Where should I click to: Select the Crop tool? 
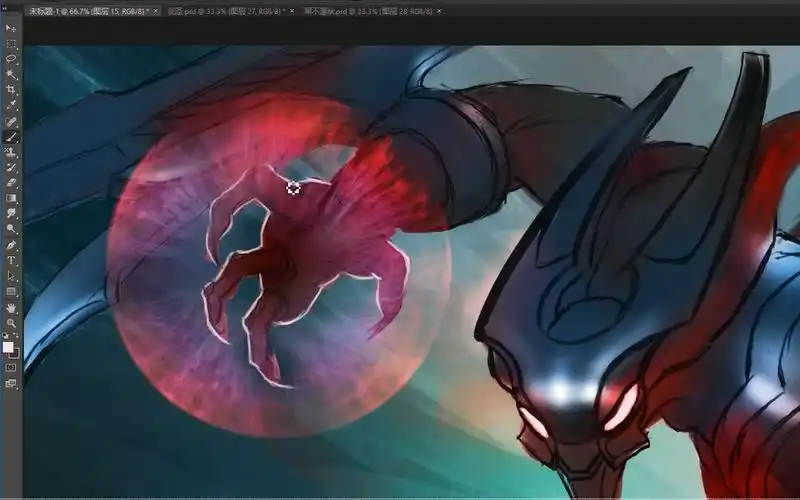pyautogui.click(x=11, y=90)
